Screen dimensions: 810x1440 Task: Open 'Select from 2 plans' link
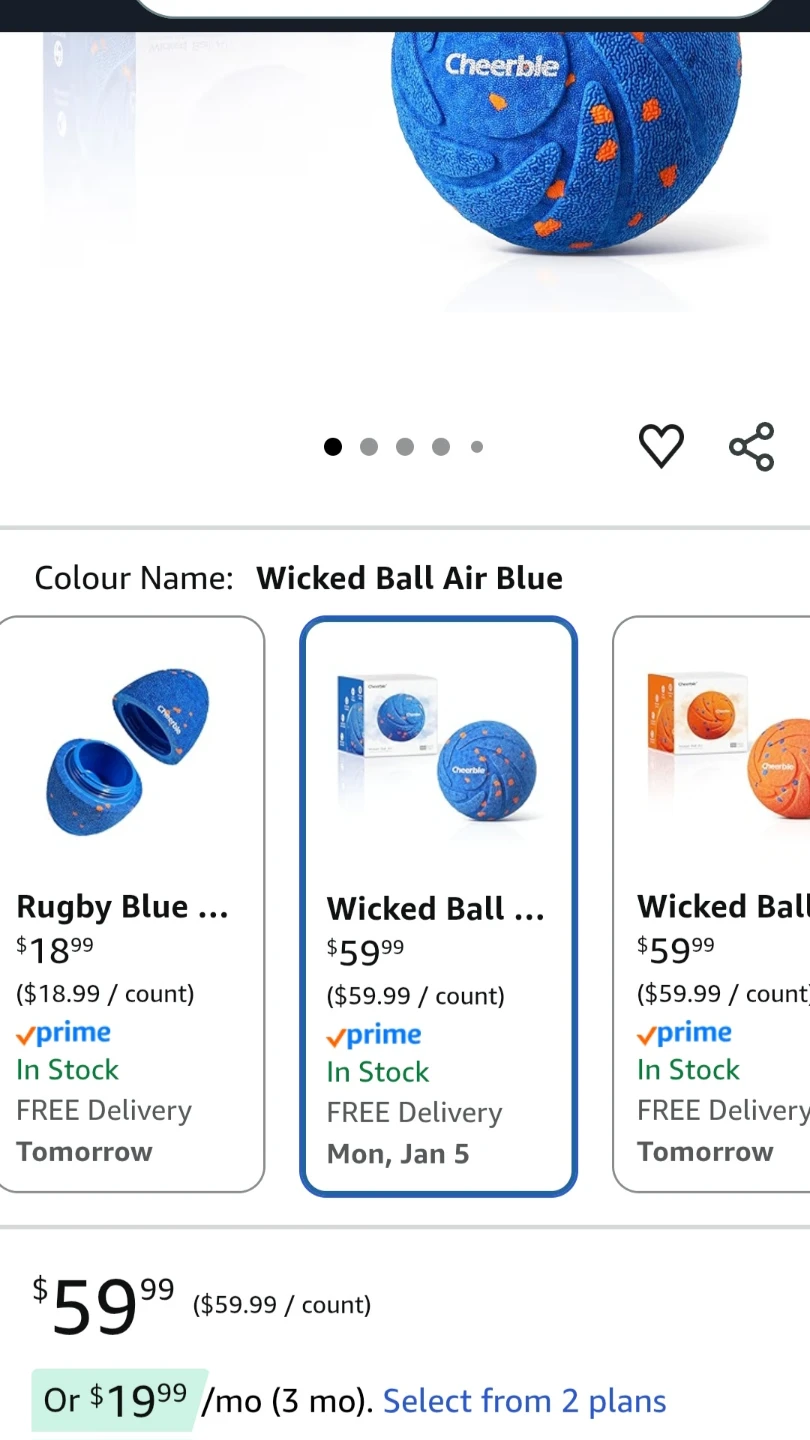pyautogui.click(x=524, y=1401)
